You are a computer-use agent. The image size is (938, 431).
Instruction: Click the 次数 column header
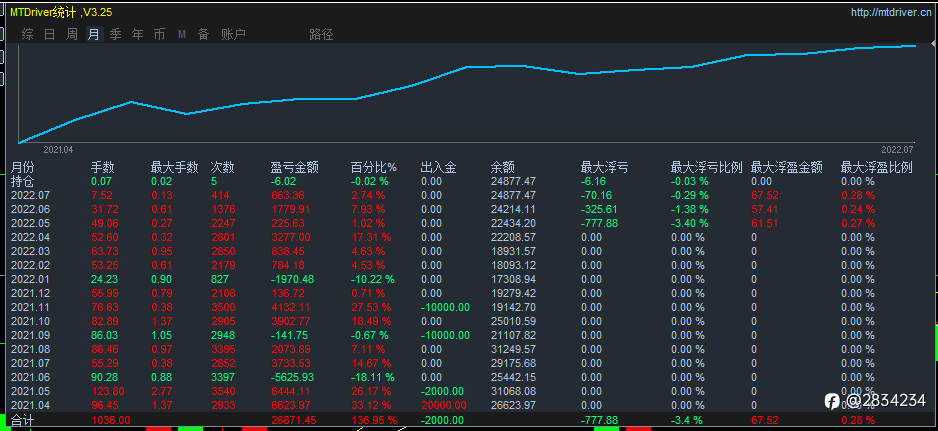(223, 168)
